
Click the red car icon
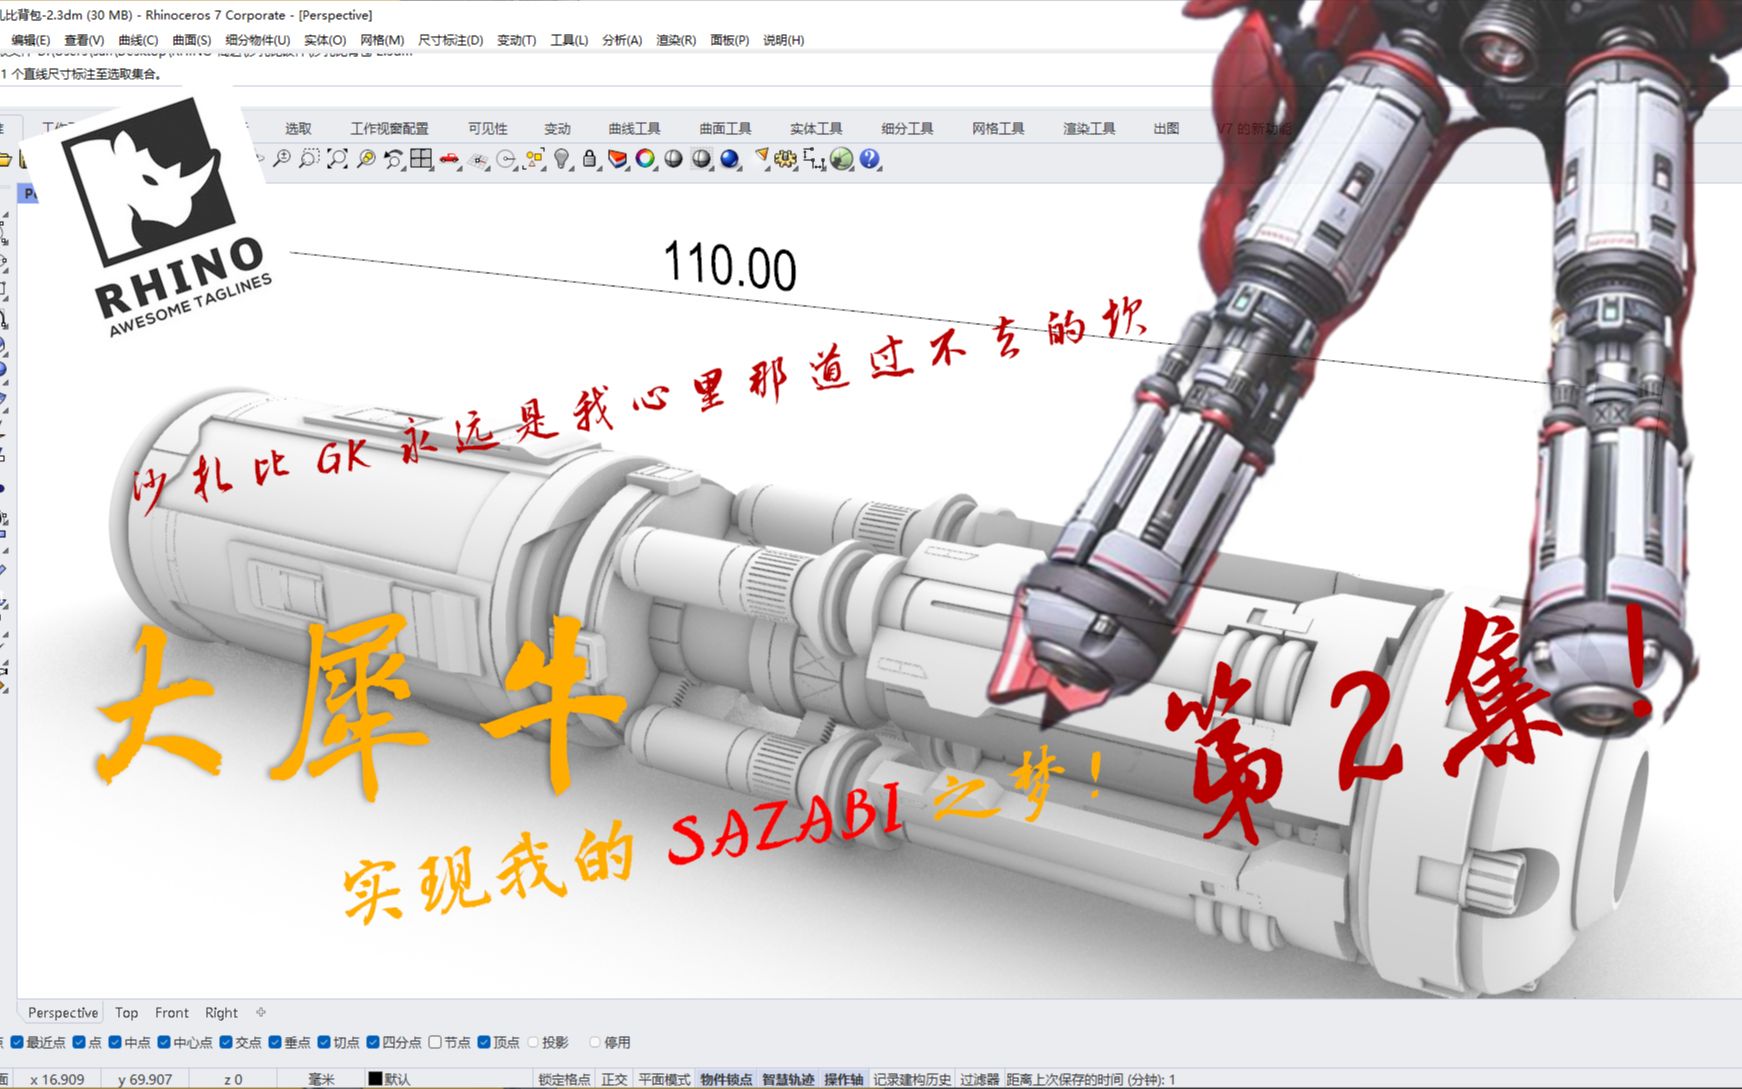pyautogui.click(x=450, y=158)
